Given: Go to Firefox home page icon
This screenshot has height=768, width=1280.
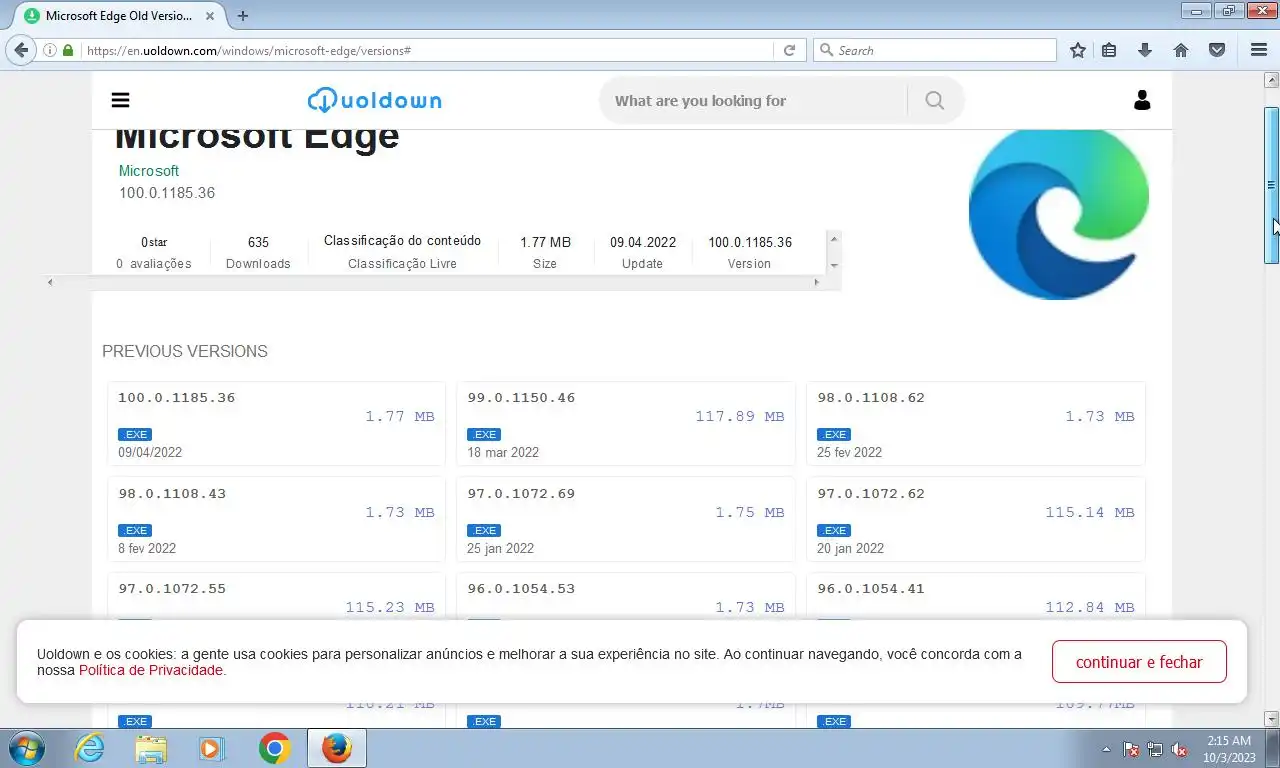Looking at the screenshot, I should point(1181,50).
